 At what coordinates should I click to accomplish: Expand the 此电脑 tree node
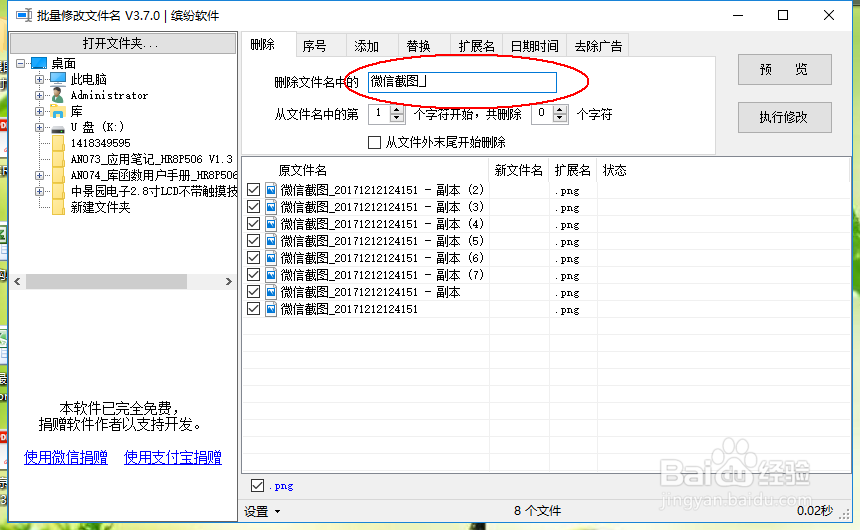click(x=39, y=79)
